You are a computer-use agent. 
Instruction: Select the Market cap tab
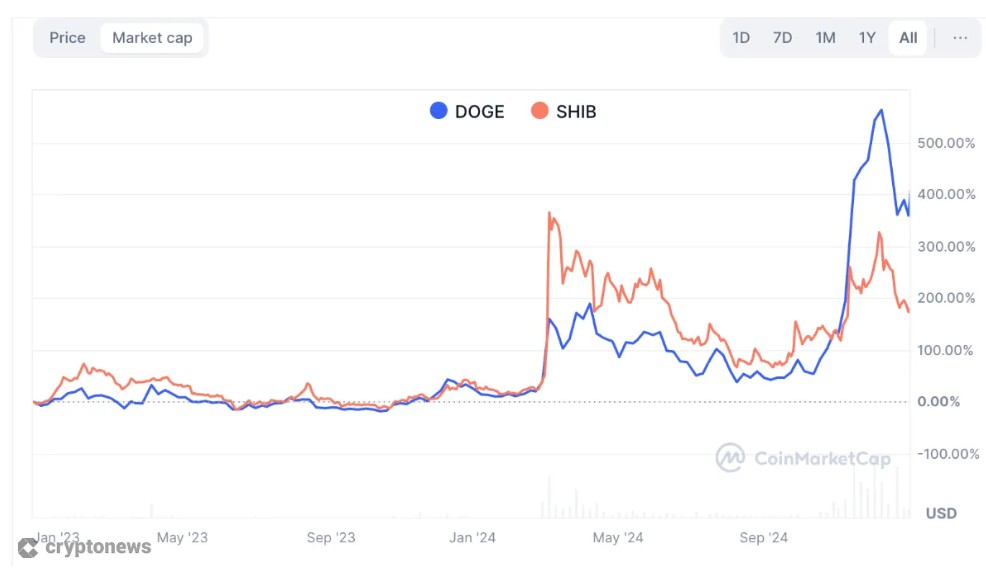point(154,38)
